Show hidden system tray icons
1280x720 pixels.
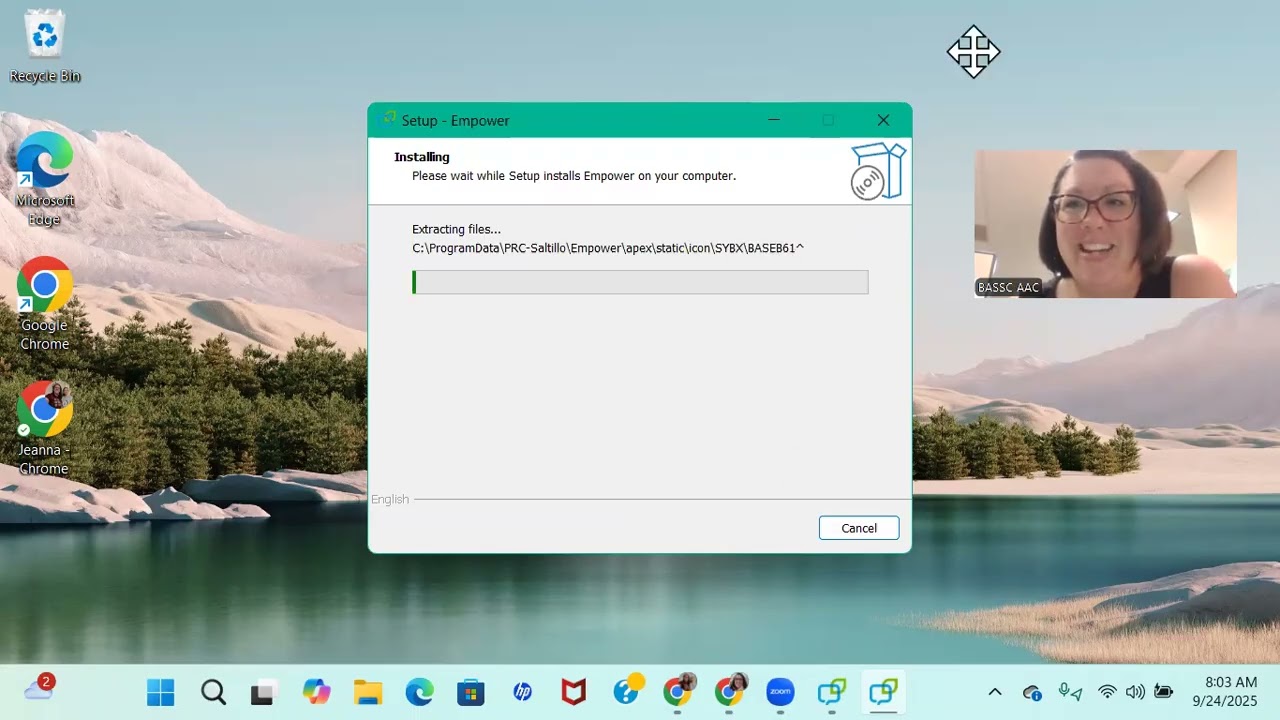tap(995, 692)
